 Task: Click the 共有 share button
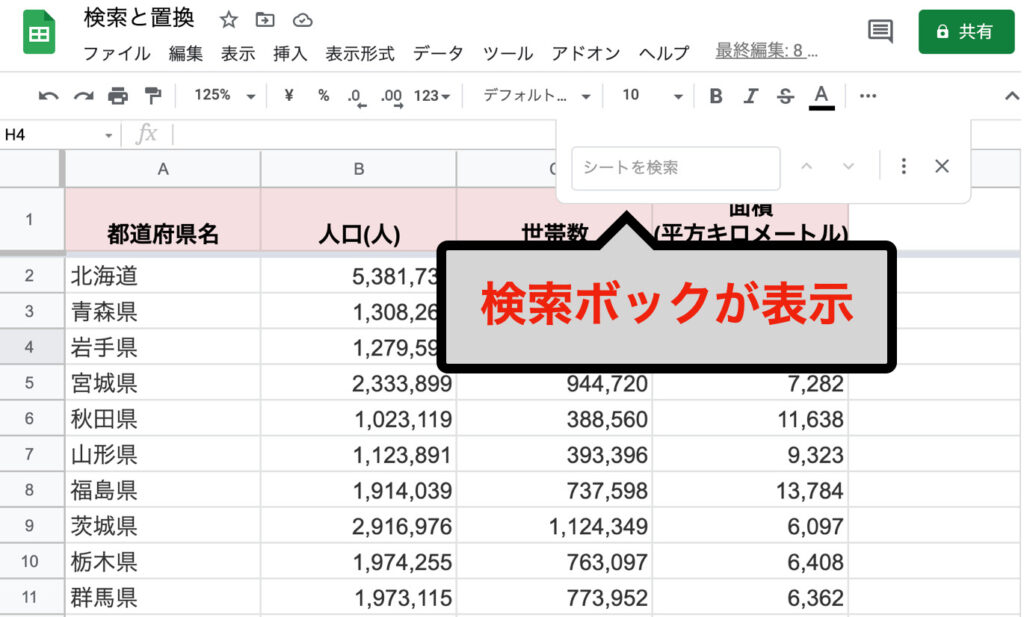click(x=966, y=31)
